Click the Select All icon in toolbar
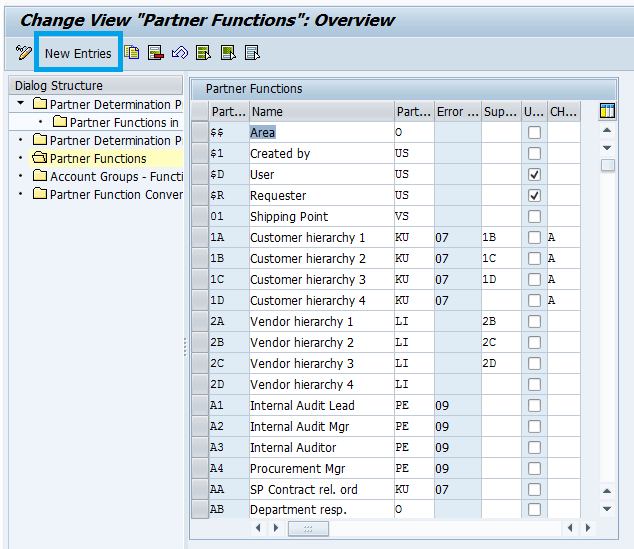 204,53
